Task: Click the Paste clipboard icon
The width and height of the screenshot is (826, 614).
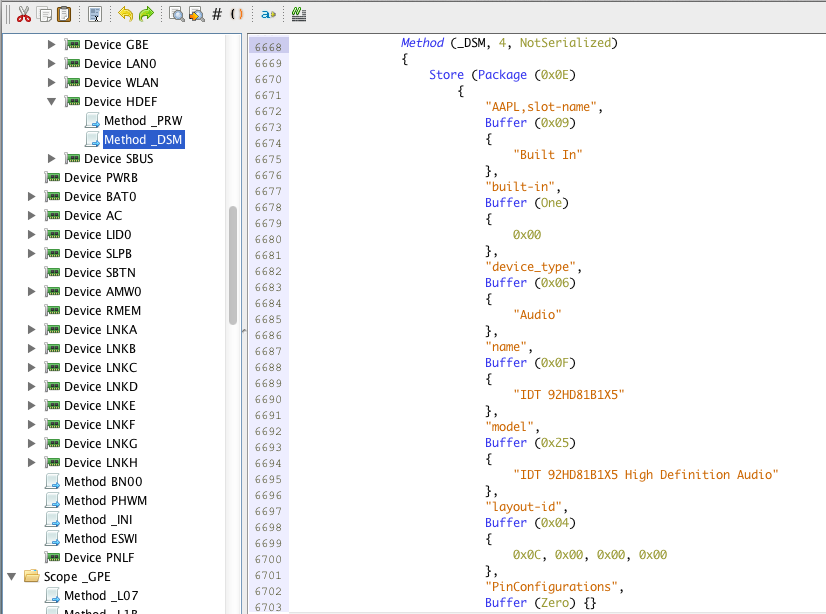Action: [x=64, y=14]
